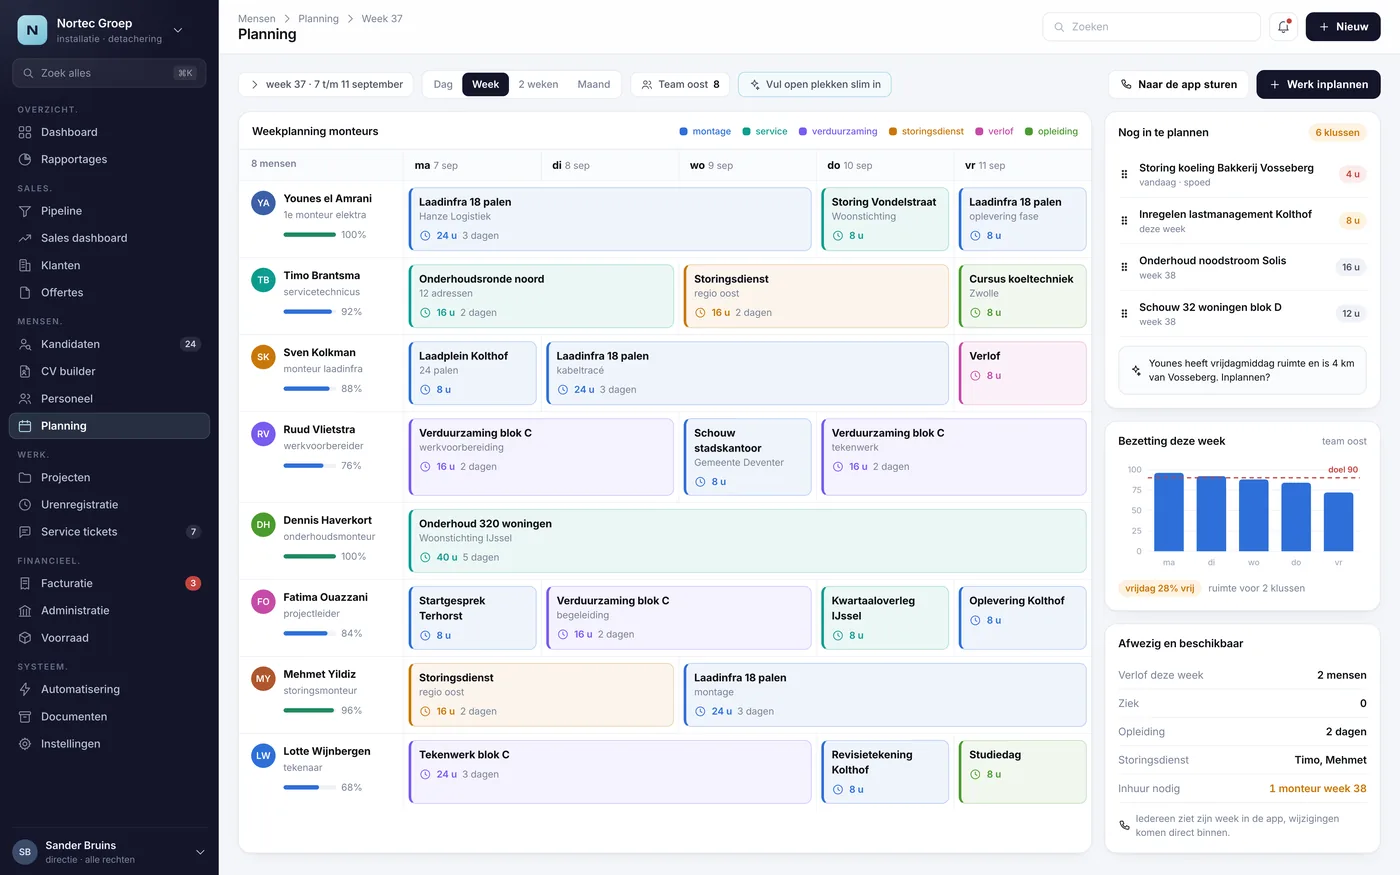
Task: Click the Sales dashboard trend icon
Action: (25, 238)
